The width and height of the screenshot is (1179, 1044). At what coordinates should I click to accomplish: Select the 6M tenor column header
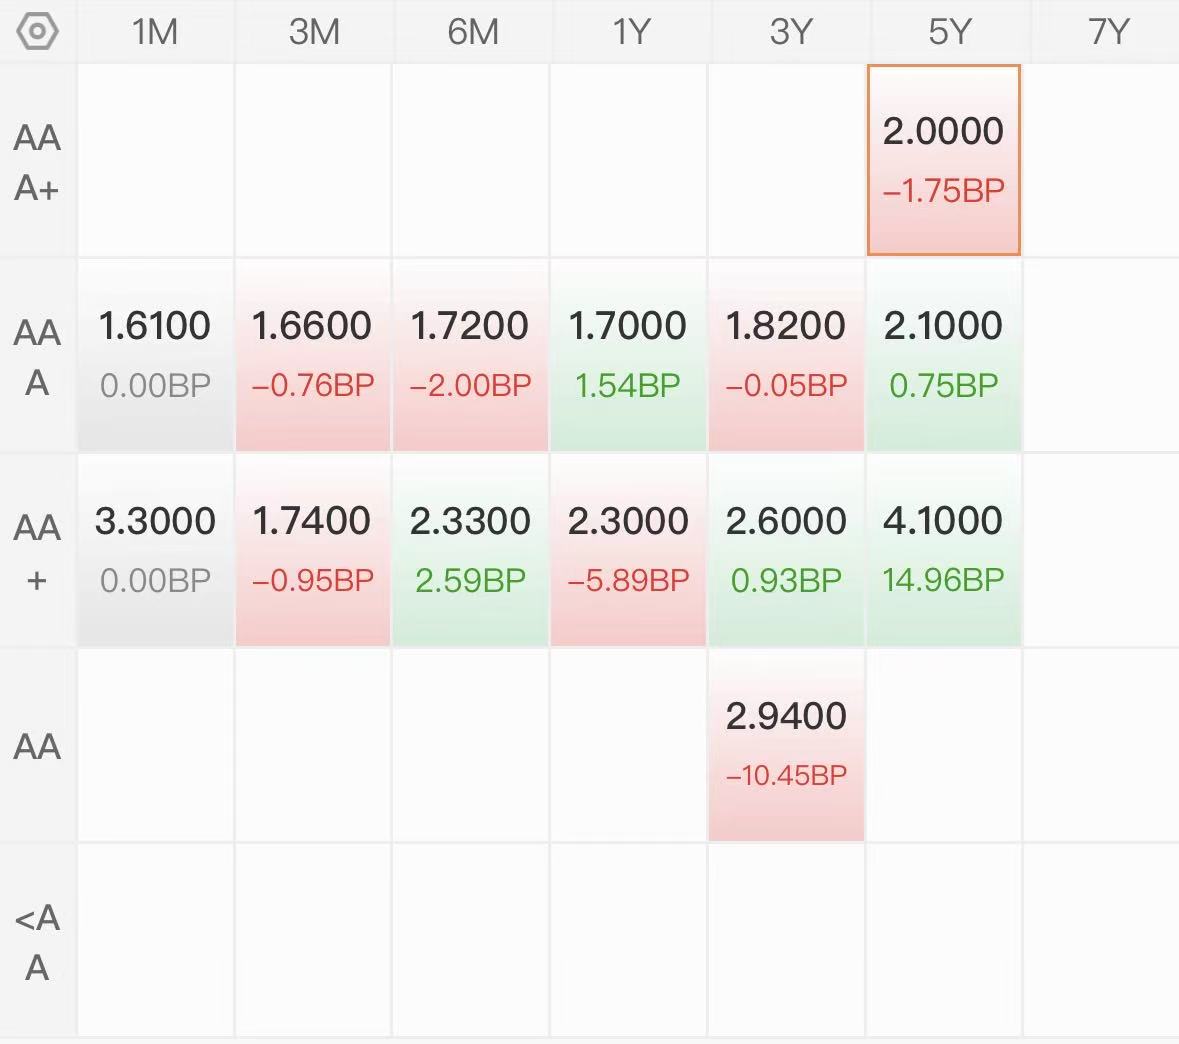tap(472, 32)
